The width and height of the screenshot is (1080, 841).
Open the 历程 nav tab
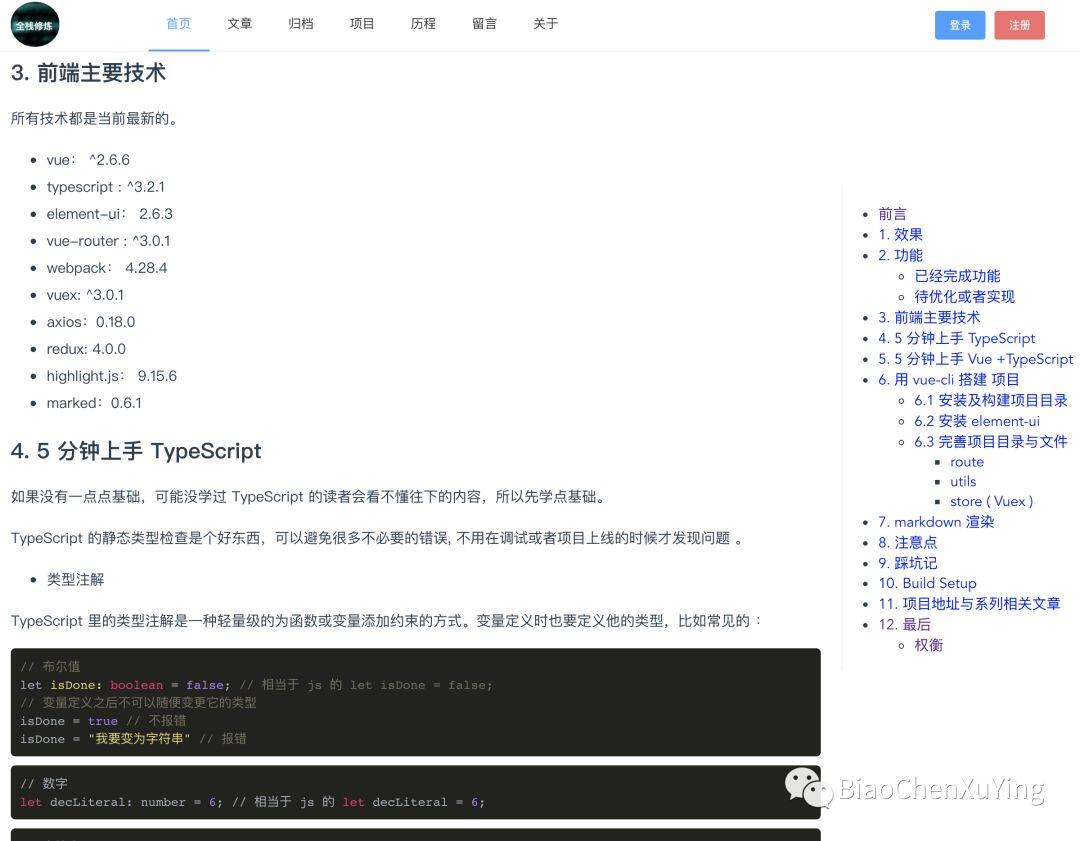[x=423, y=24]
